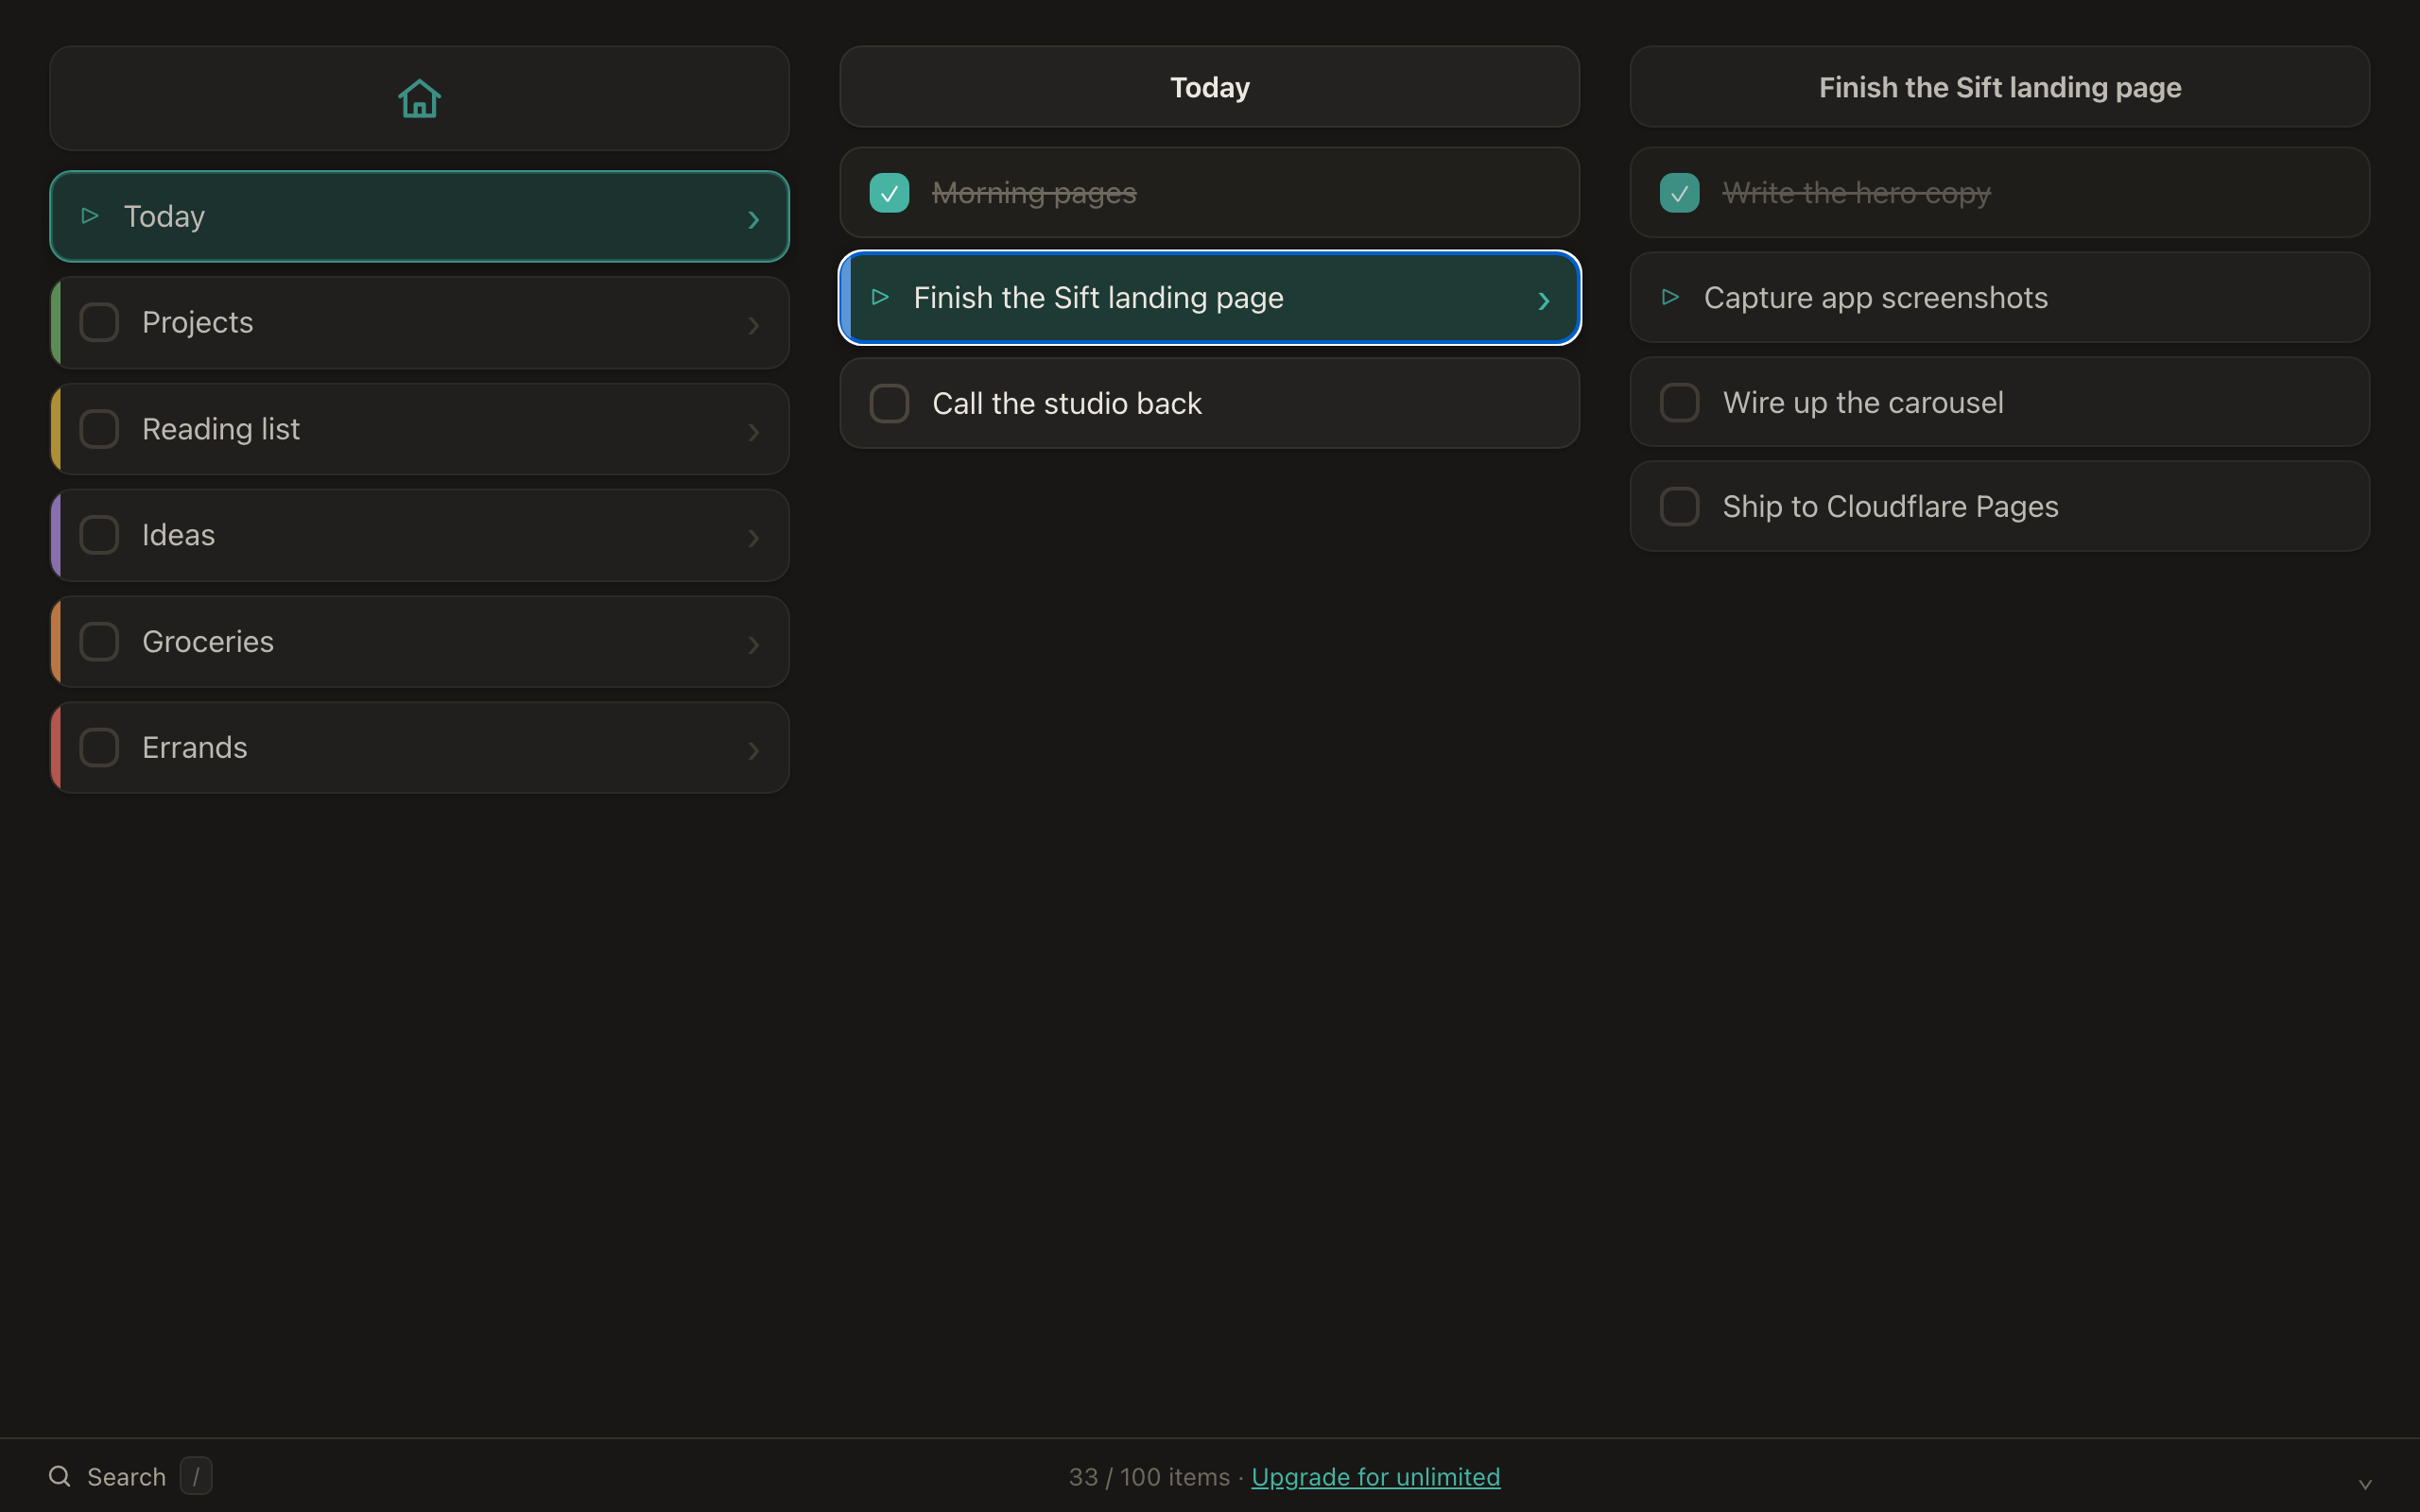Screen dimensions: 2420x1512
Task: Expand Groceries with its chevron
Action: tap(754, 644)
